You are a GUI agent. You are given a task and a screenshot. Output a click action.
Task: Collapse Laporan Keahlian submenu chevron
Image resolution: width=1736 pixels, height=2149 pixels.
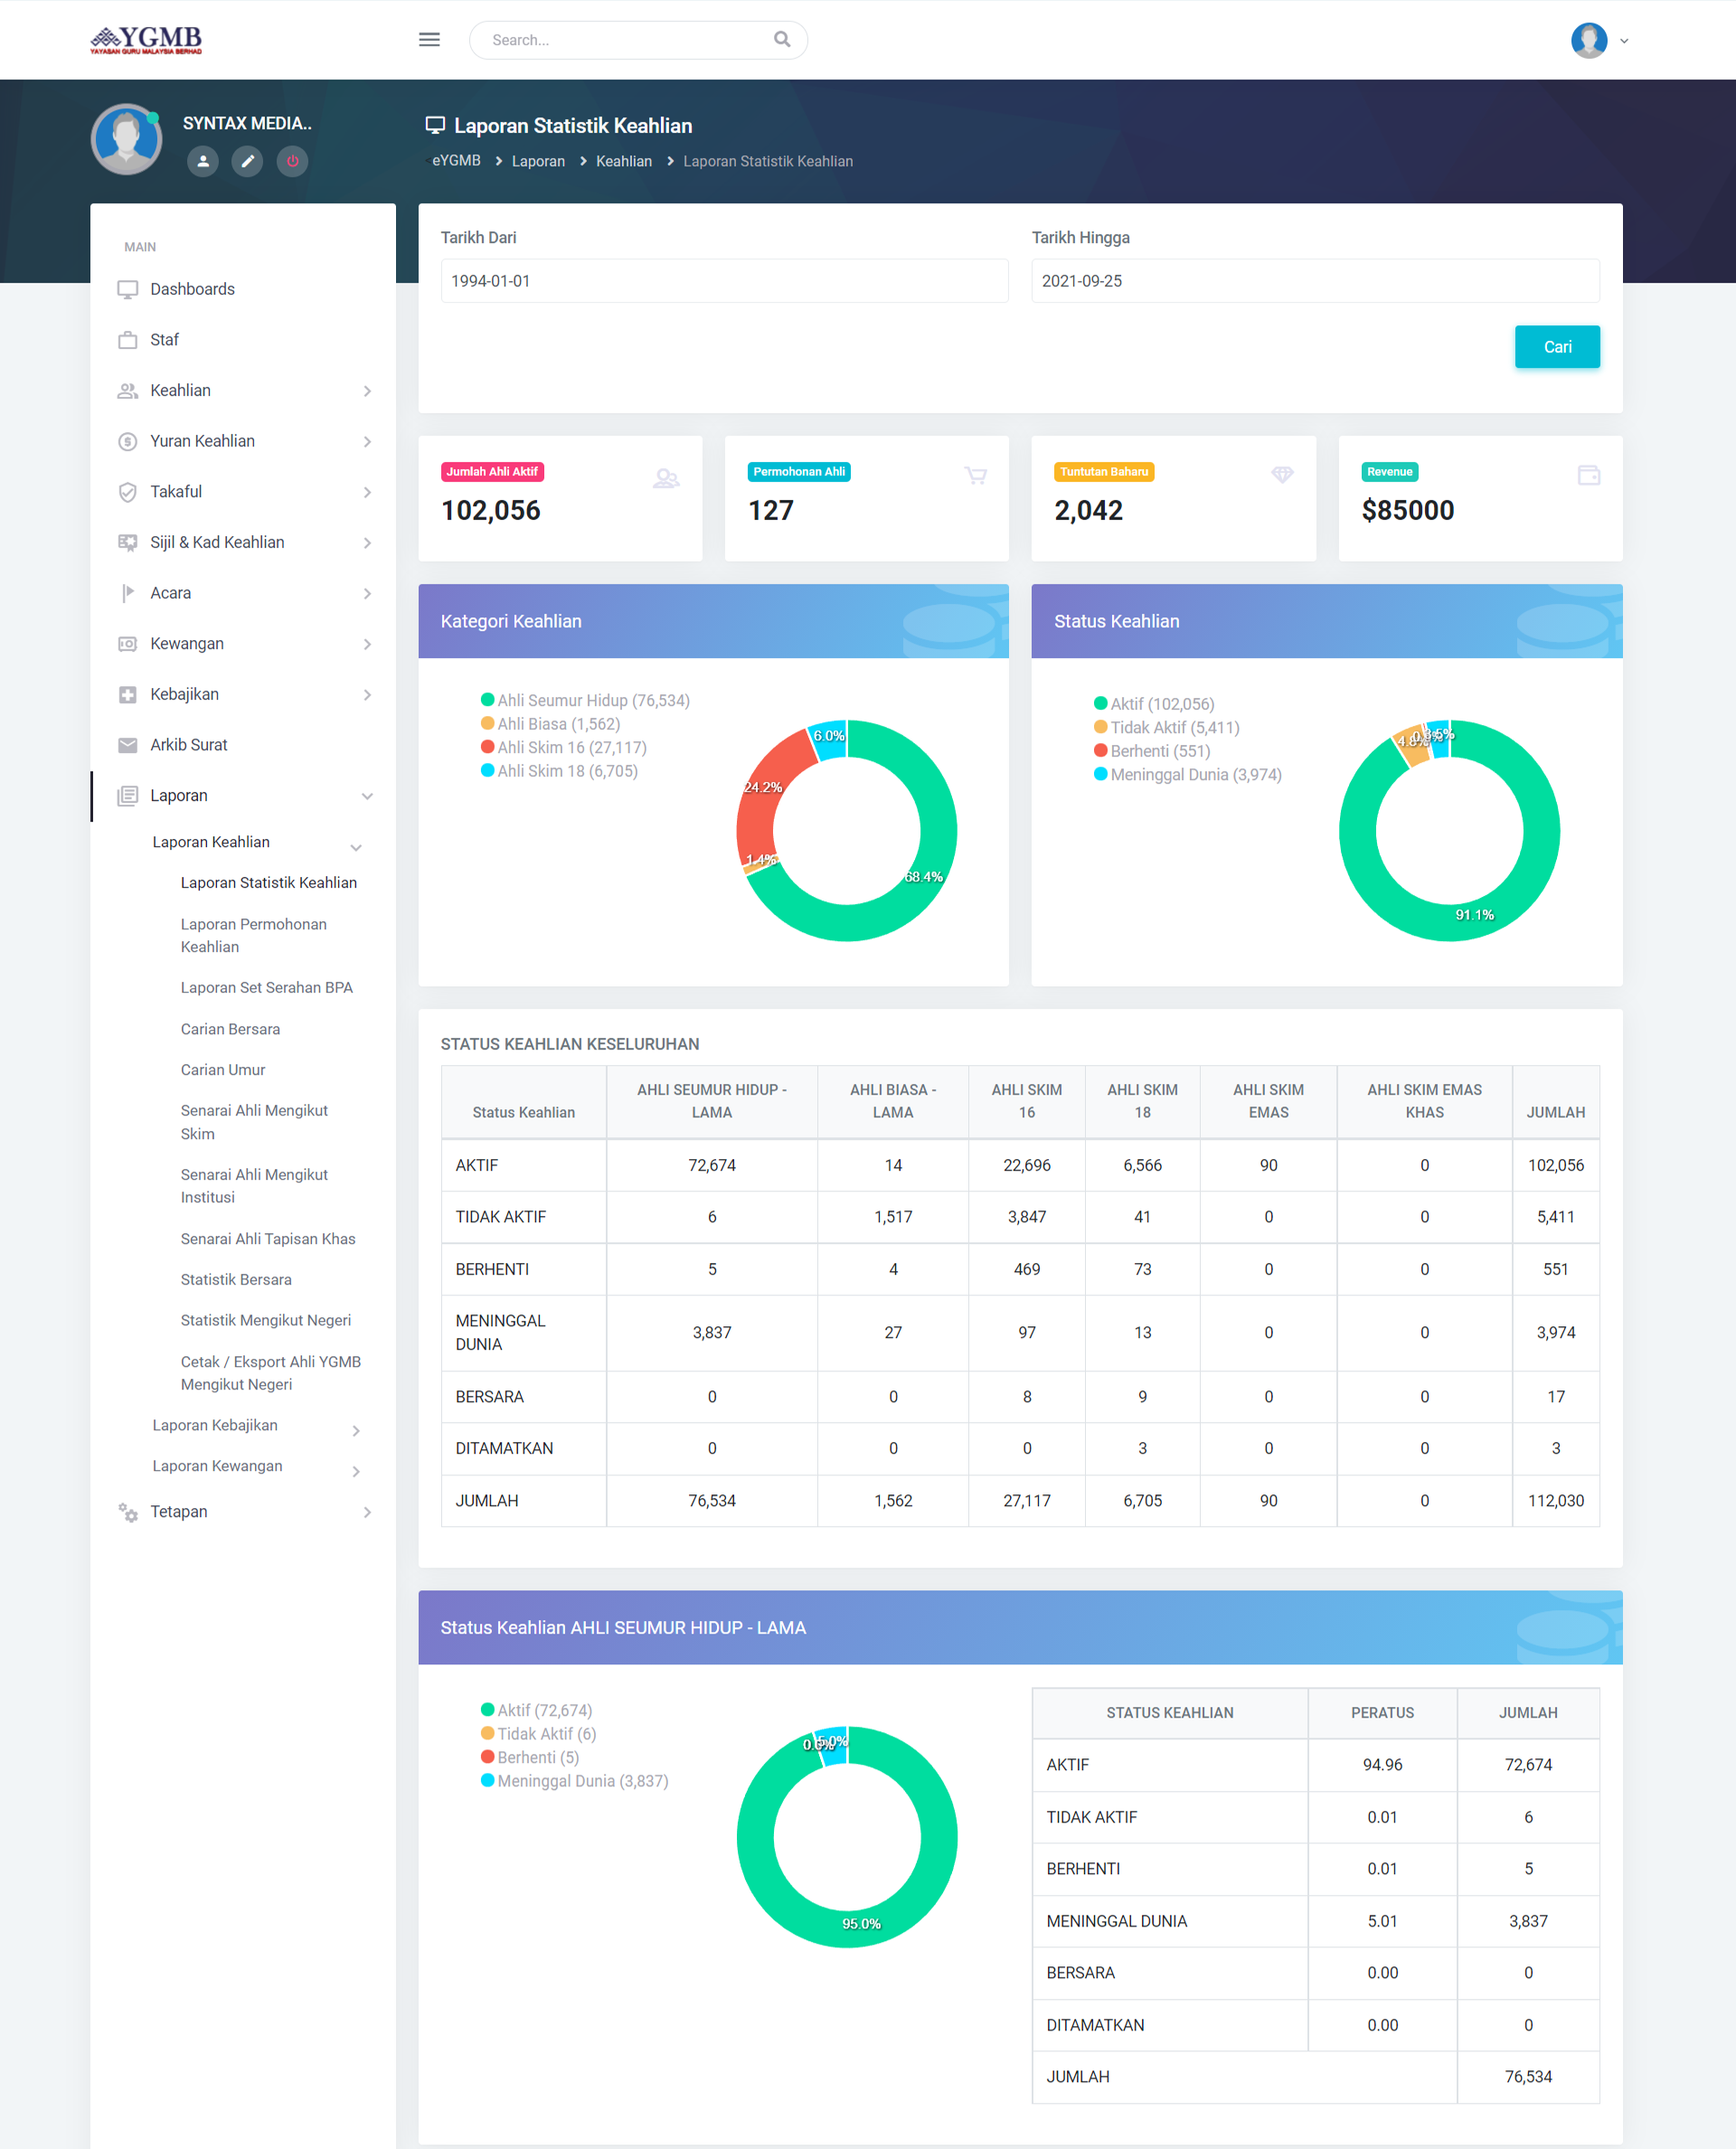click(x=355, y=847)
